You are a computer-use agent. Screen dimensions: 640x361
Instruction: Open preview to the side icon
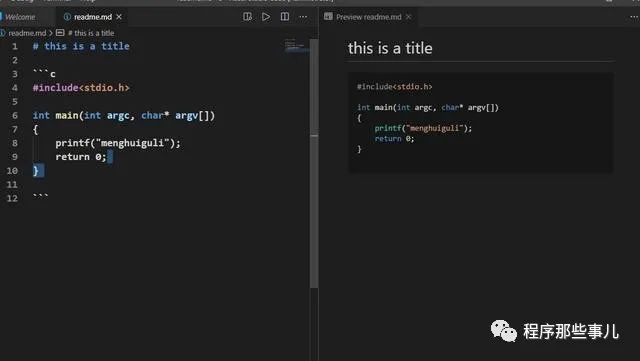[247, 16]
